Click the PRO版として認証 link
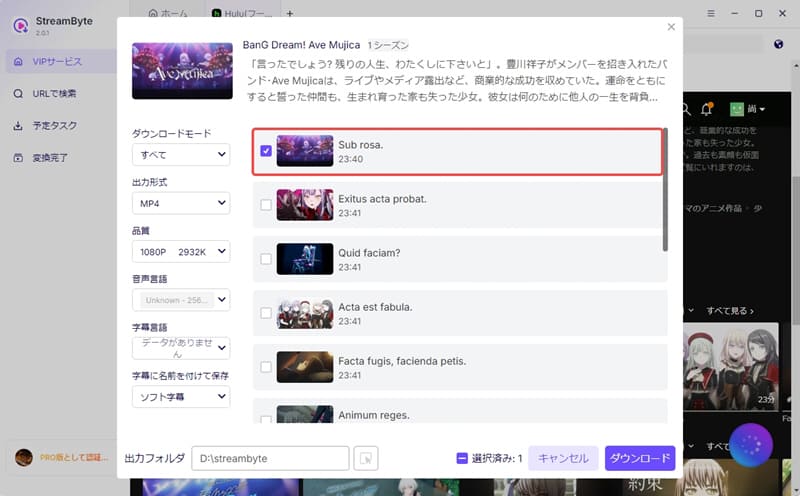800x496 pixels. tap(74, 457)
